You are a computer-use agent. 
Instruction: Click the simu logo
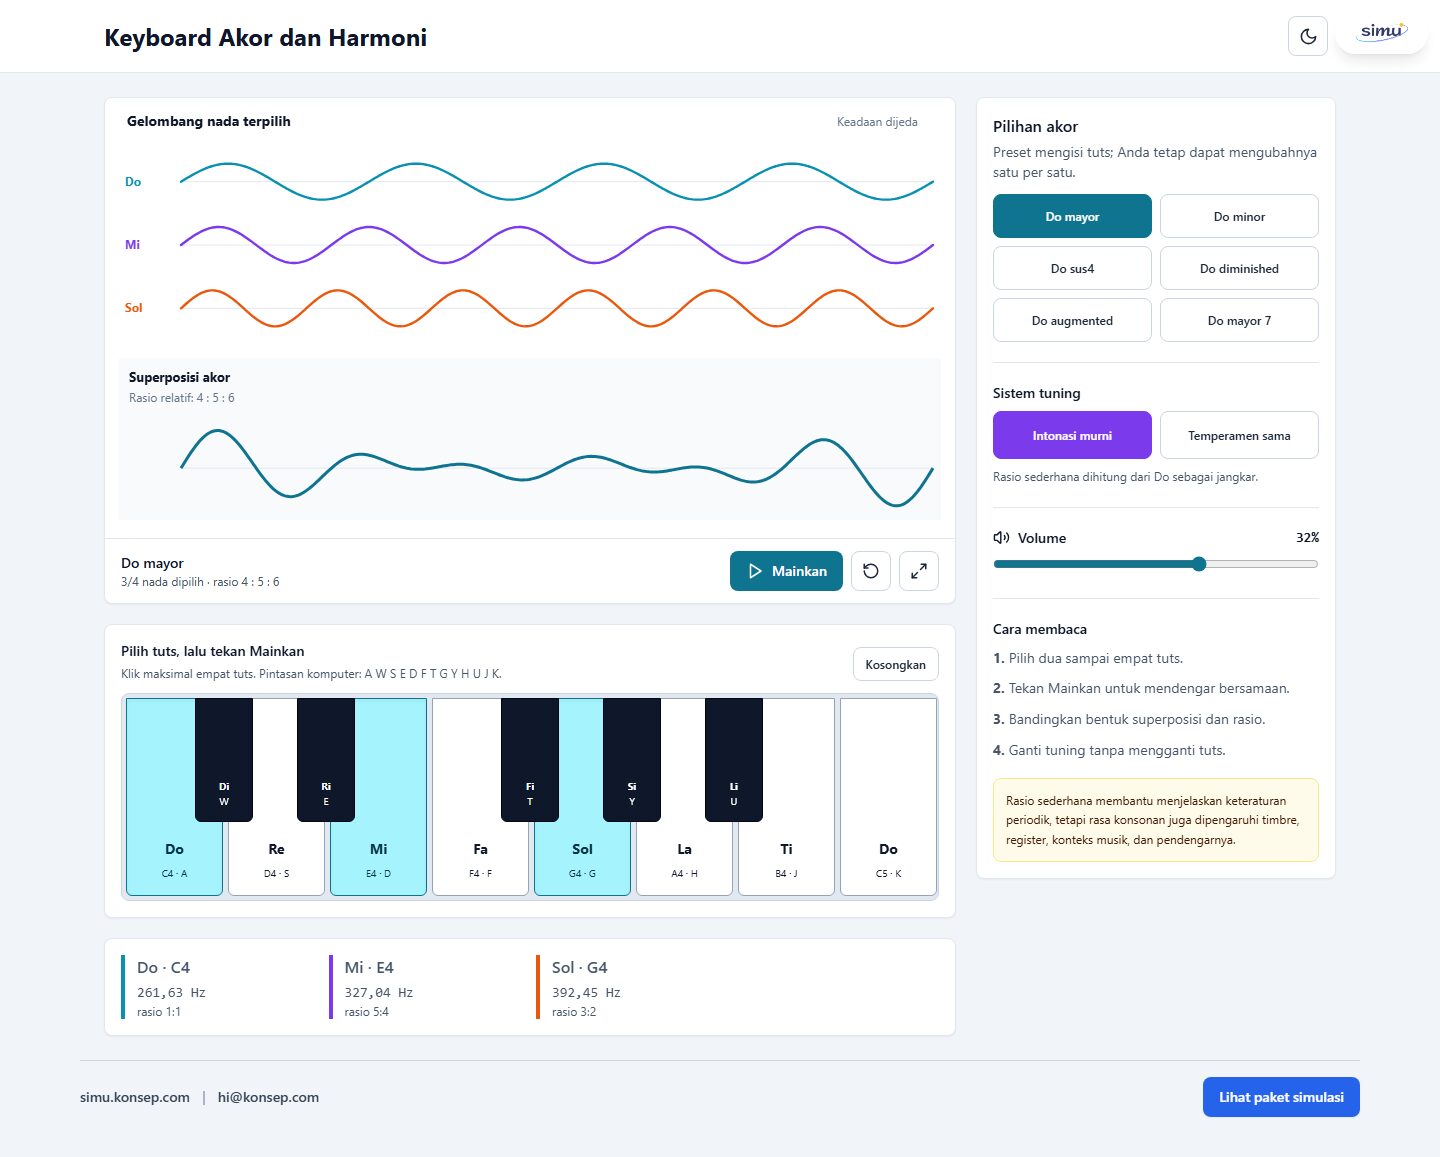point(1382,31)
